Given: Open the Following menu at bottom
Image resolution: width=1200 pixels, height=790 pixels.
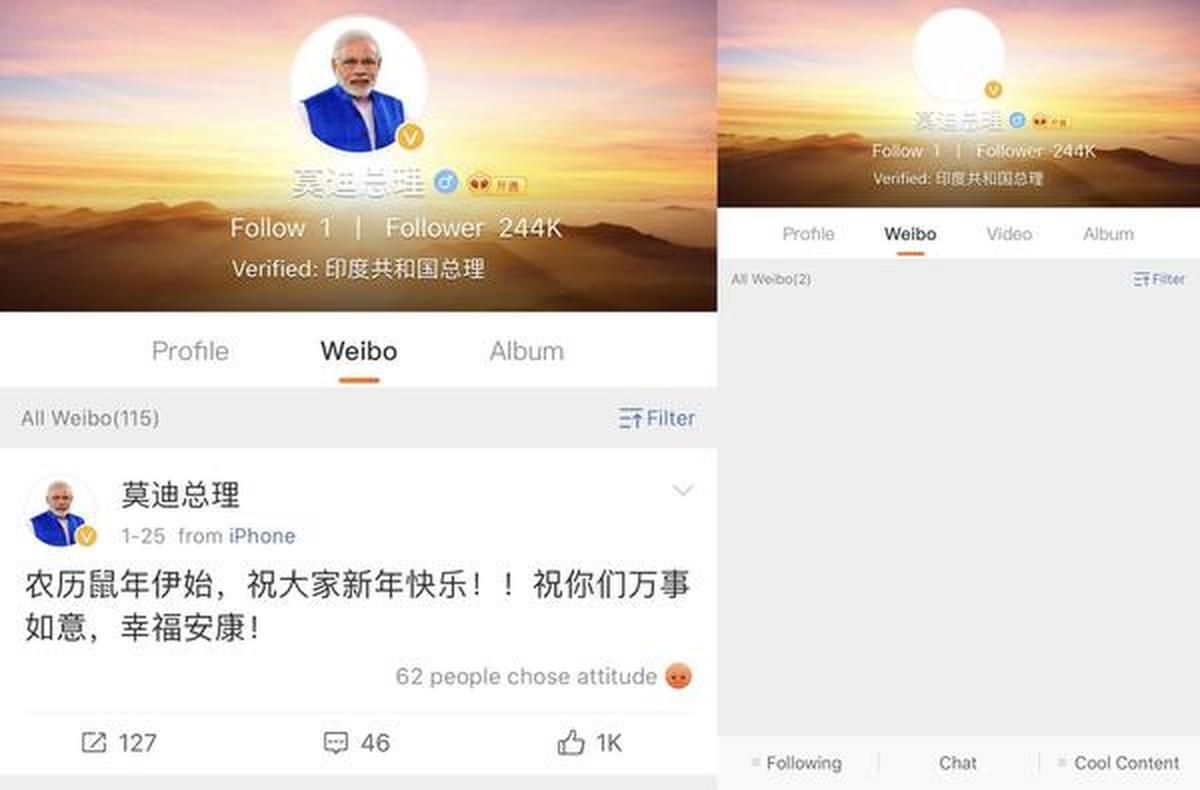Looking at the screenshot, I should click(797, 762).
